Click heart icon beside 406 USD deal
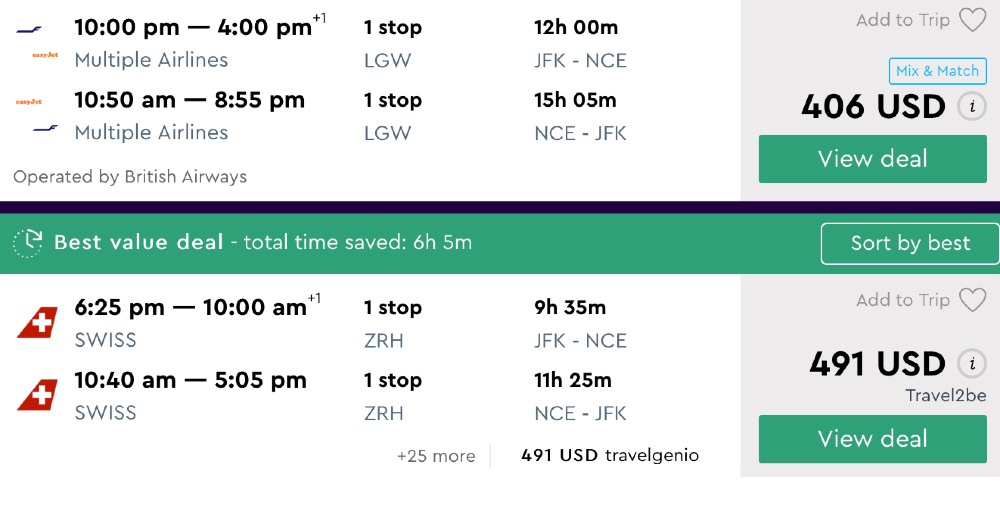1000x518 pixels. point(972,20)
